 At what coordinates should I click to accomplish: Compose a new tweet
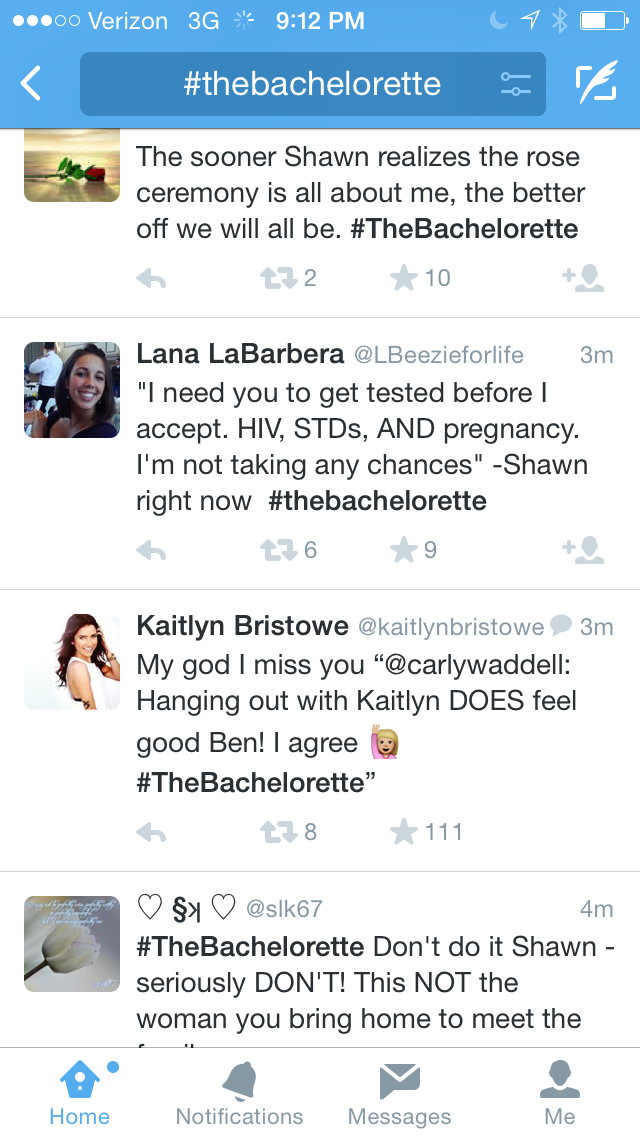click(x=596, y=84)
